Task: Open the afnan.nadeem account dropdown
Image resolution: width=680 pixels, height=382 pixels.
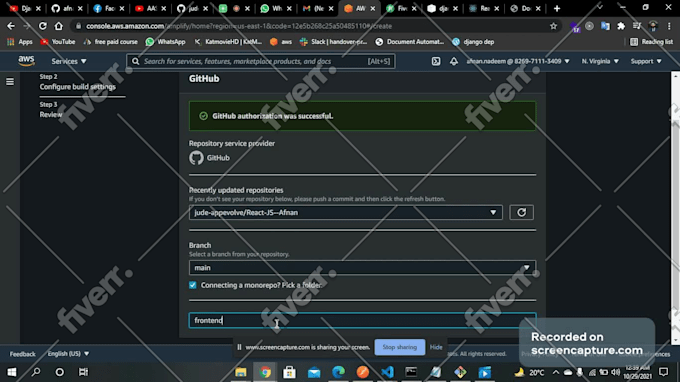Action: pyautogui.click(x=518, y=61)
